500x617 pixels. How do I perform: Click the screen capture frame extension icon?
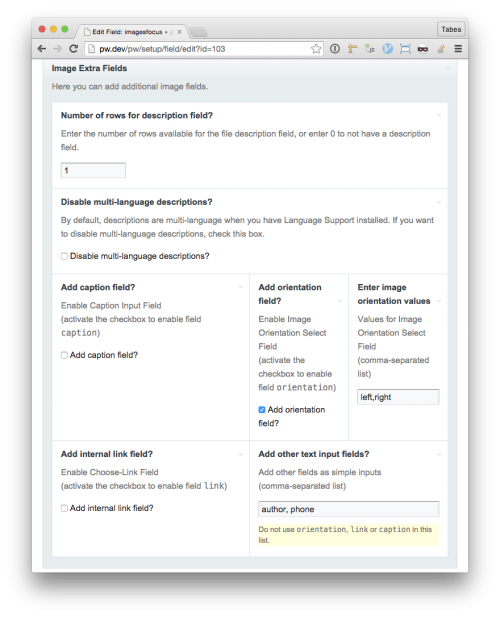pyautogui.click(x=405, y=49)
